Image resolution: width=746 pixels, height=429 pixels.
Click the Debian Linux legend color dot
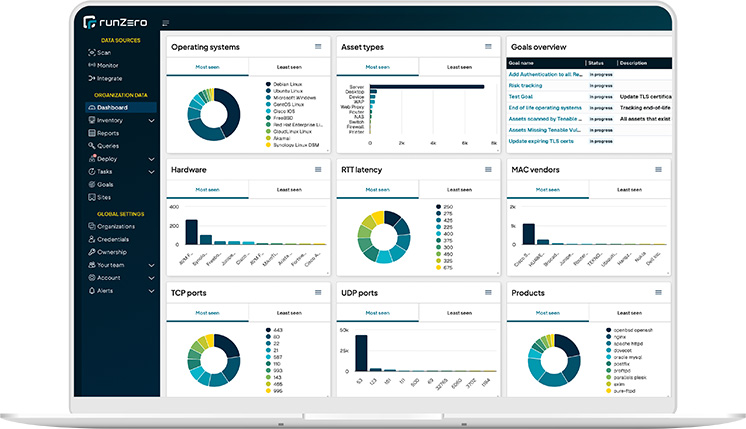pos(268,83)
